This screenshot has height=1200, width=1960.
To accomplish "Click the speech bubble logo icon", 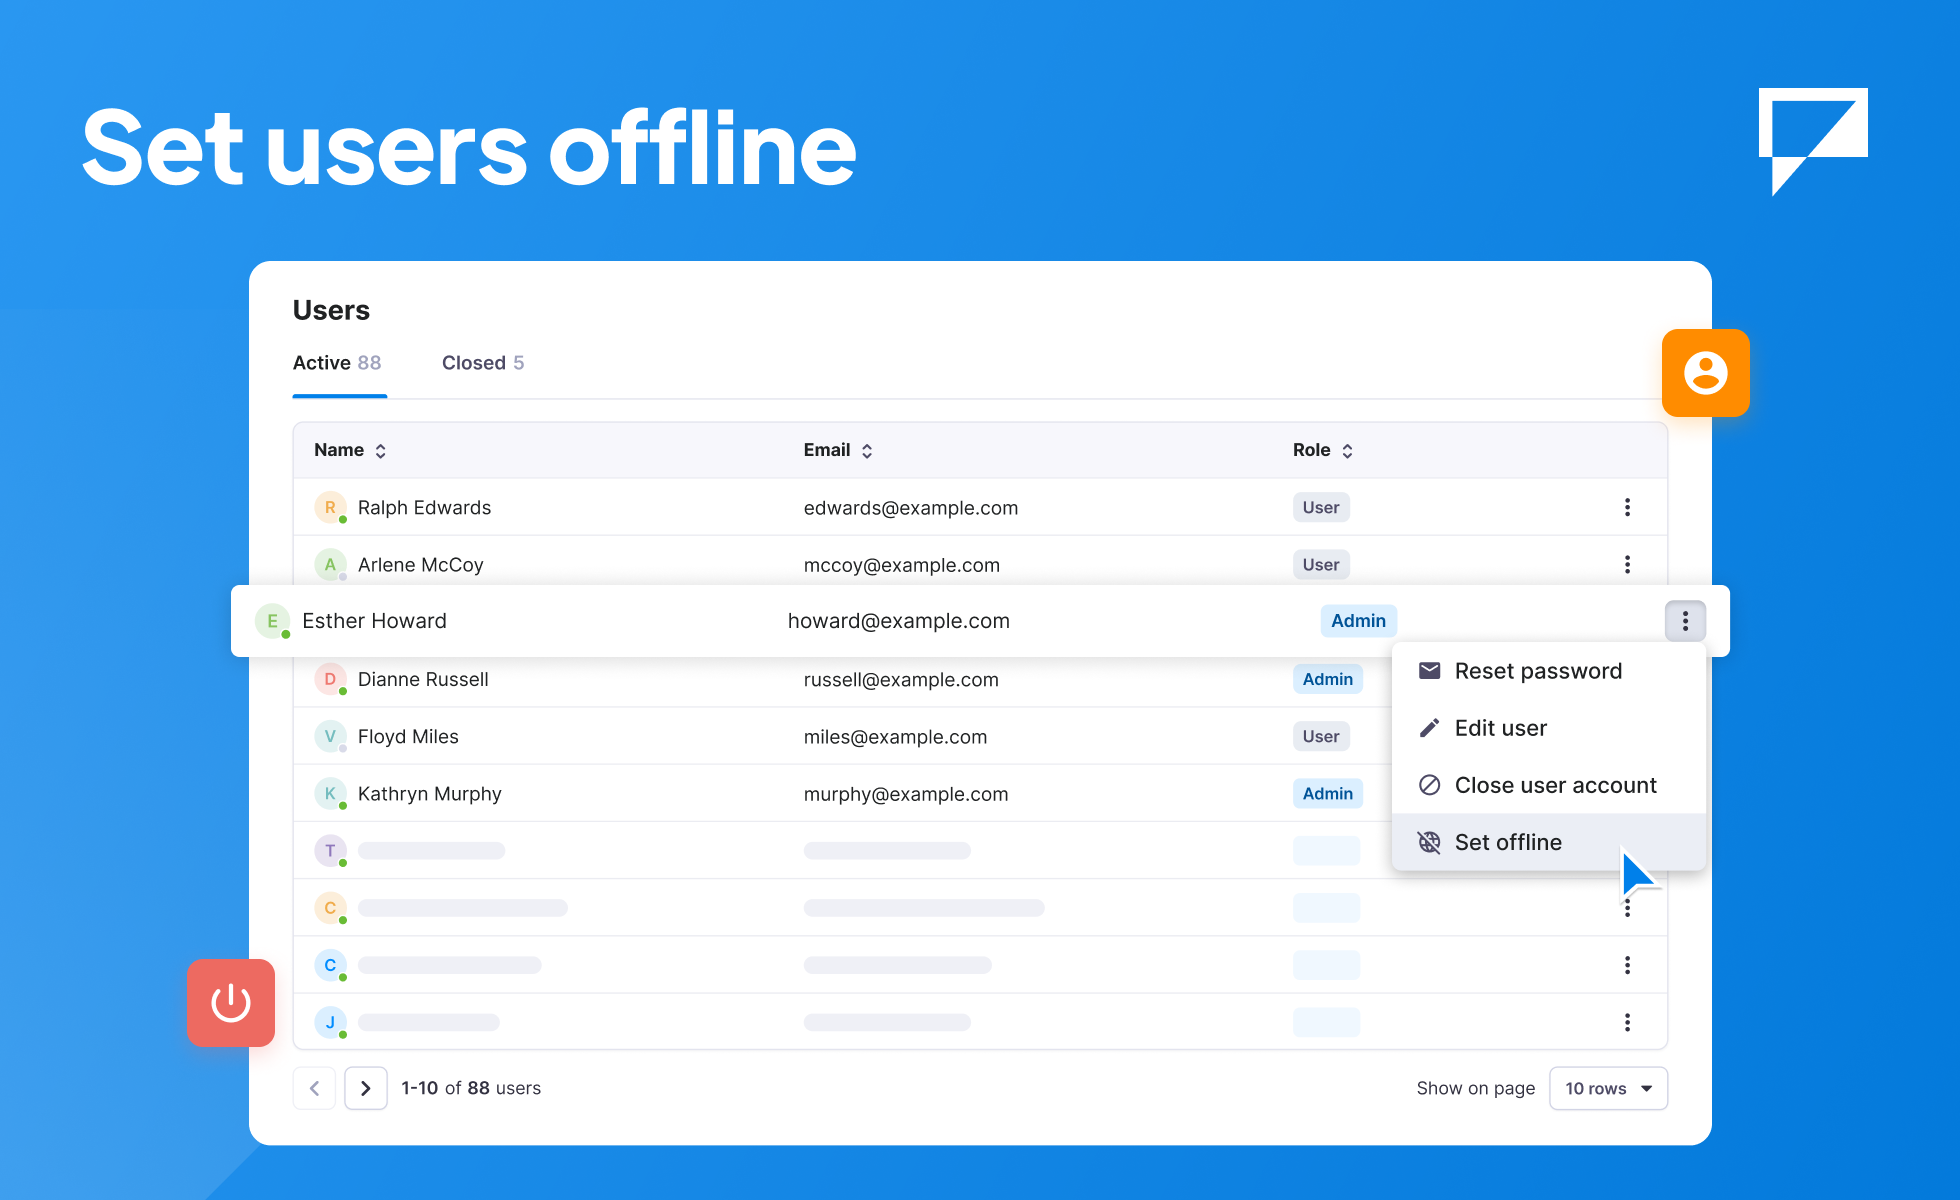I will point(1813,141).
